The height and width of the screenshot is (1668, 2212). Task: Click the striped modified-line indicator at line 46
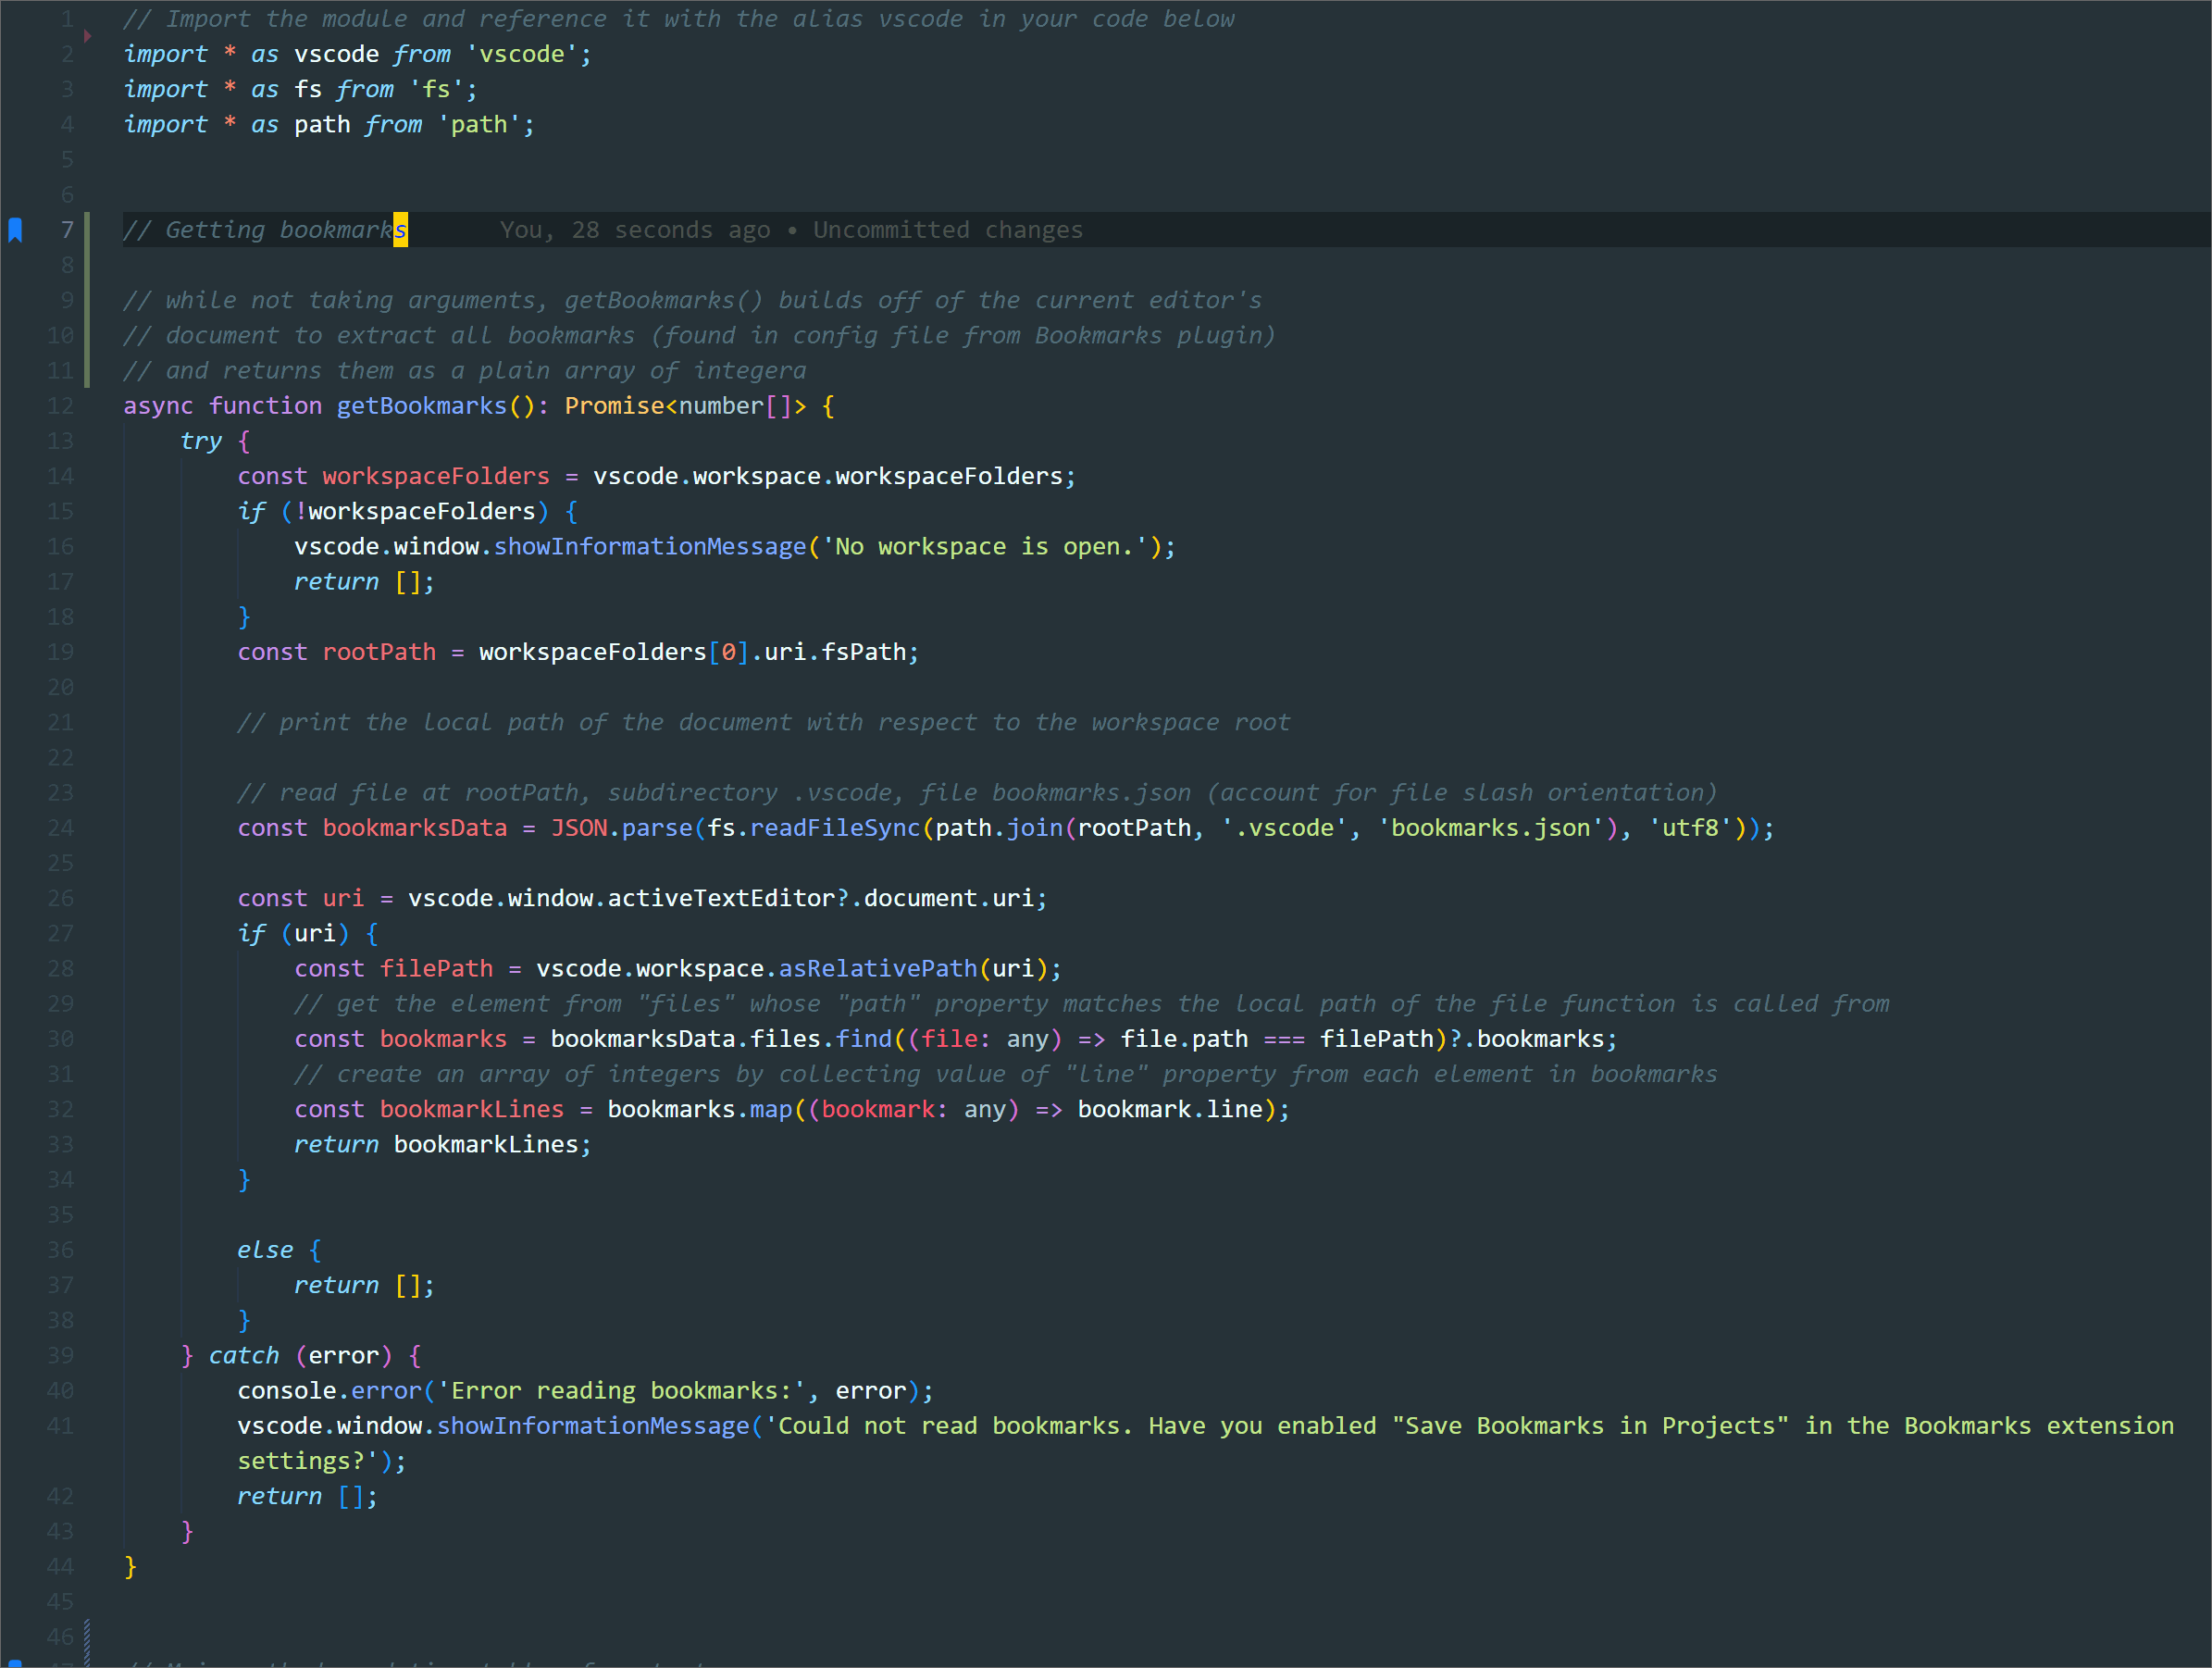click(x=87, y=1638)
